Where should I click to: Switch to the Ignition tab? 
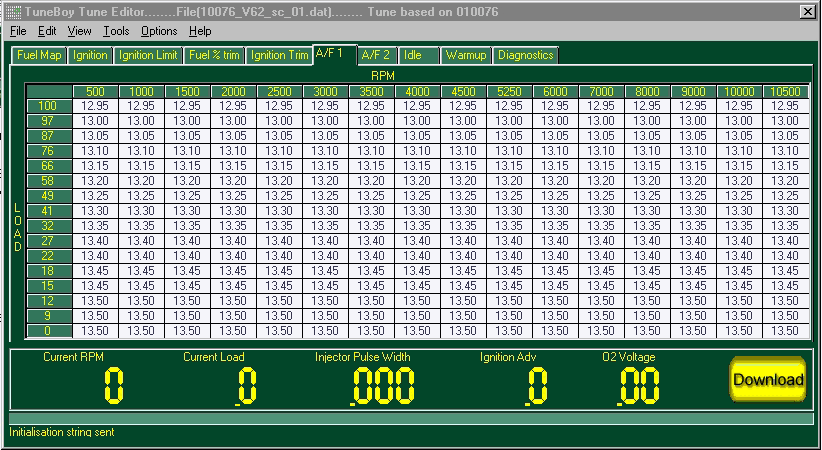[x=90, y=55]
